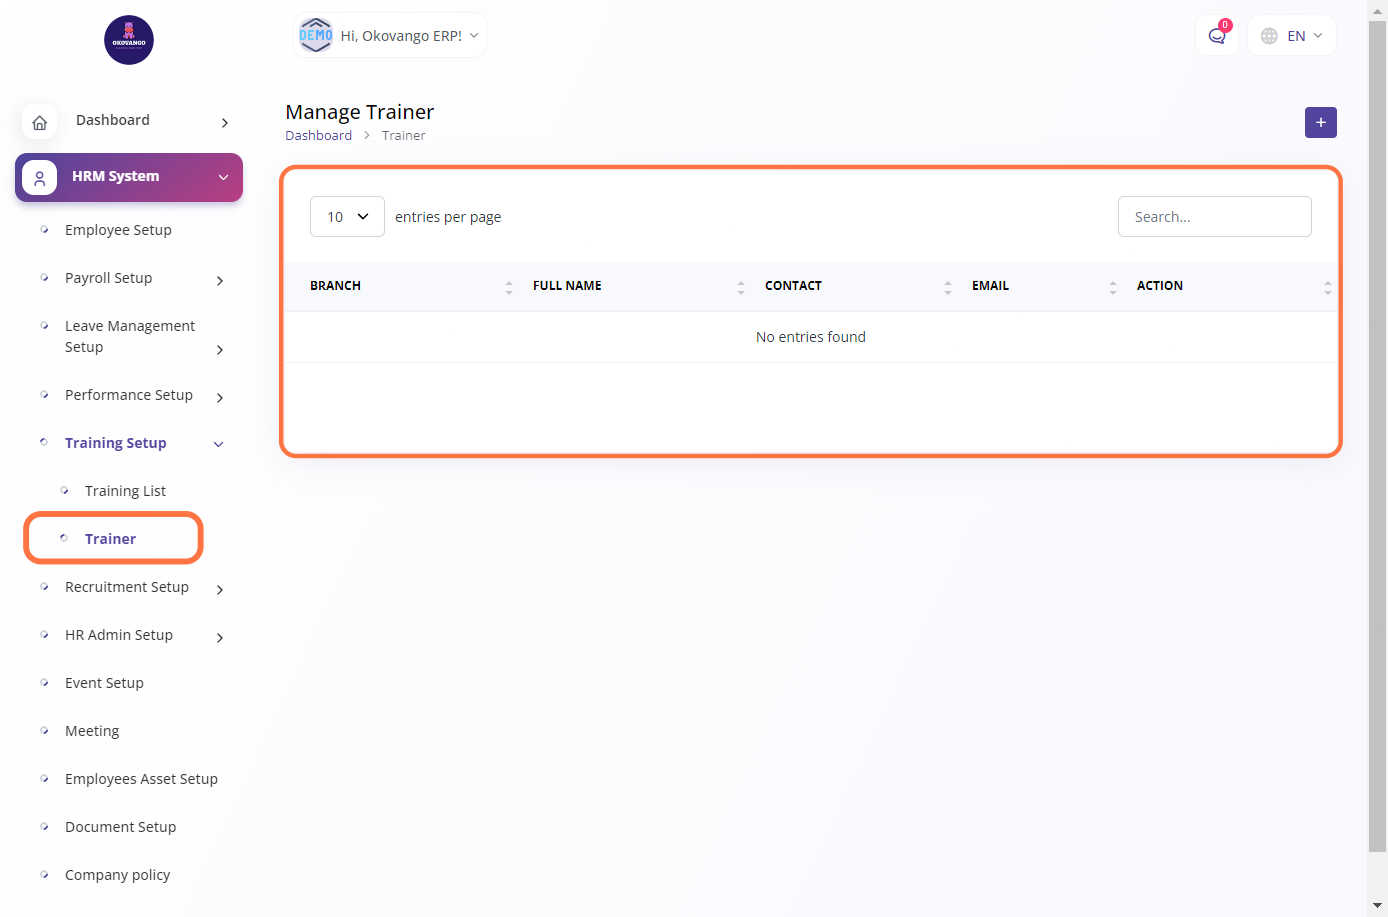Open the Company policy page
Screen dimensions: 1388x917
[117, 875]
